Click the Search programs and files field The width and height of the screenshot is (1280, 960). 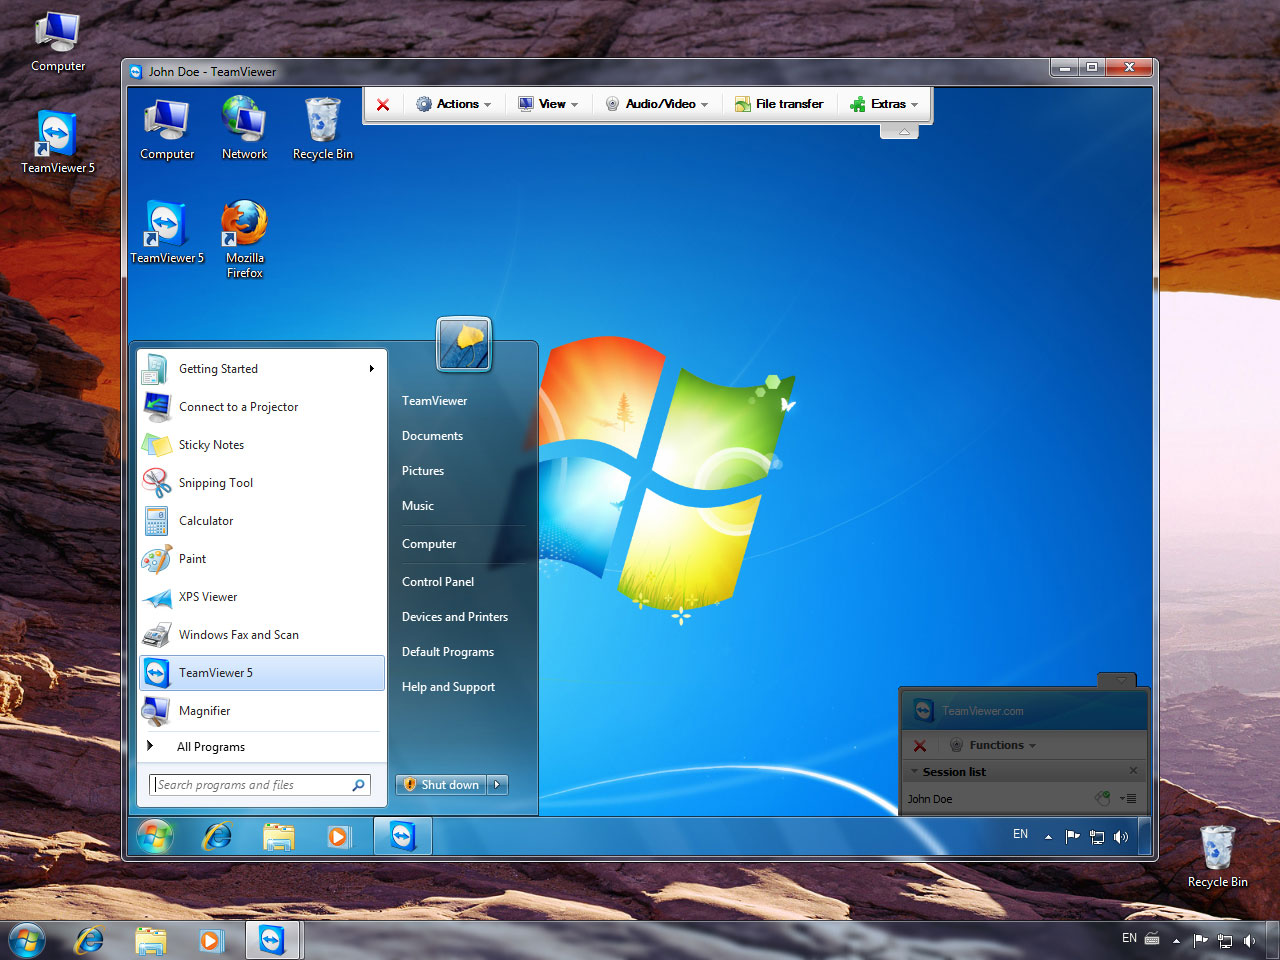pos(252,785)
